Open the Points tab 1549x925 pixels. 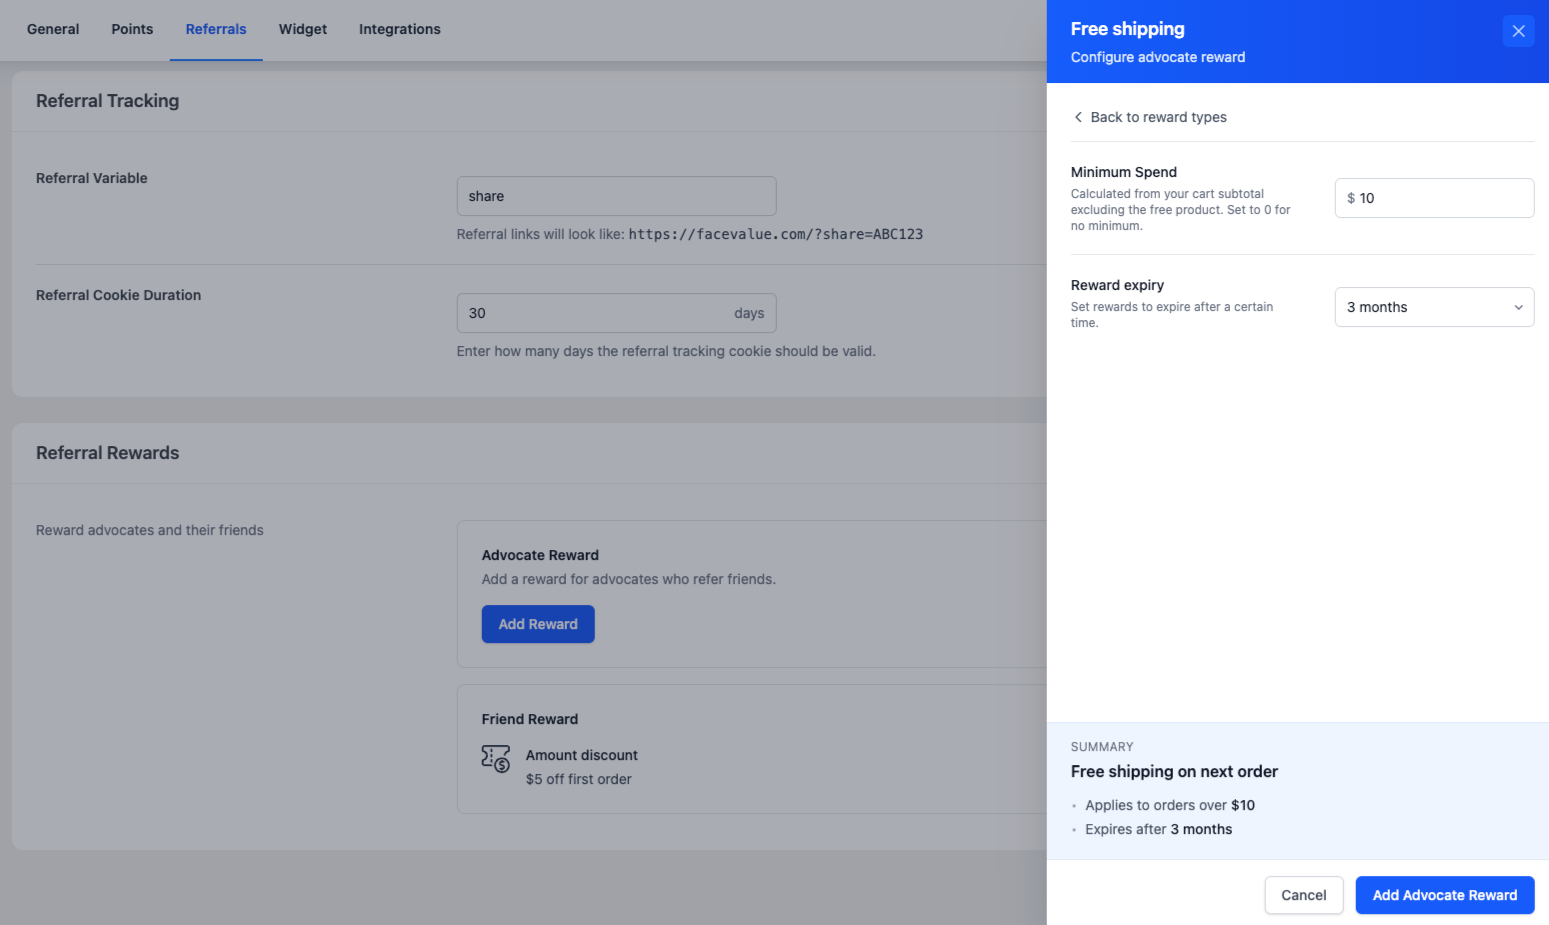tap(132, 29)
